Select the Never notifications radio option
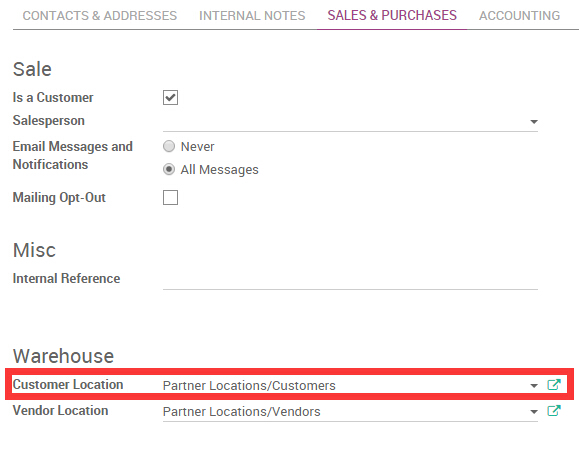Viewport: 579px width, 469px height. point(169,146)
